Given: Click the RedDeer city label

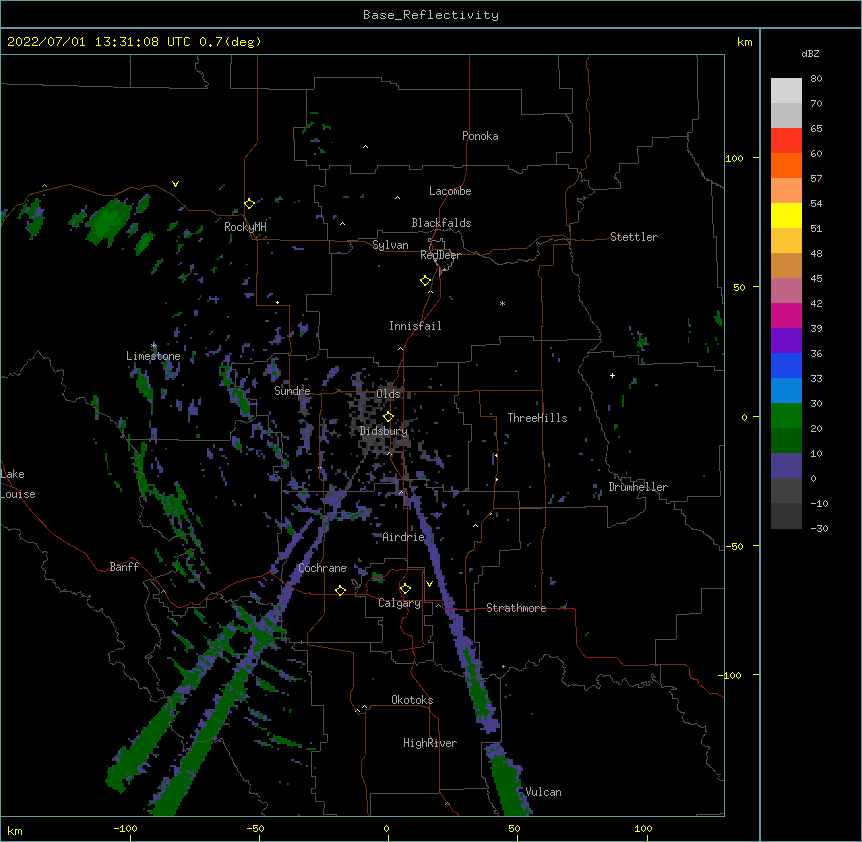Looking at the screenshot, I should tap(440, 255).
